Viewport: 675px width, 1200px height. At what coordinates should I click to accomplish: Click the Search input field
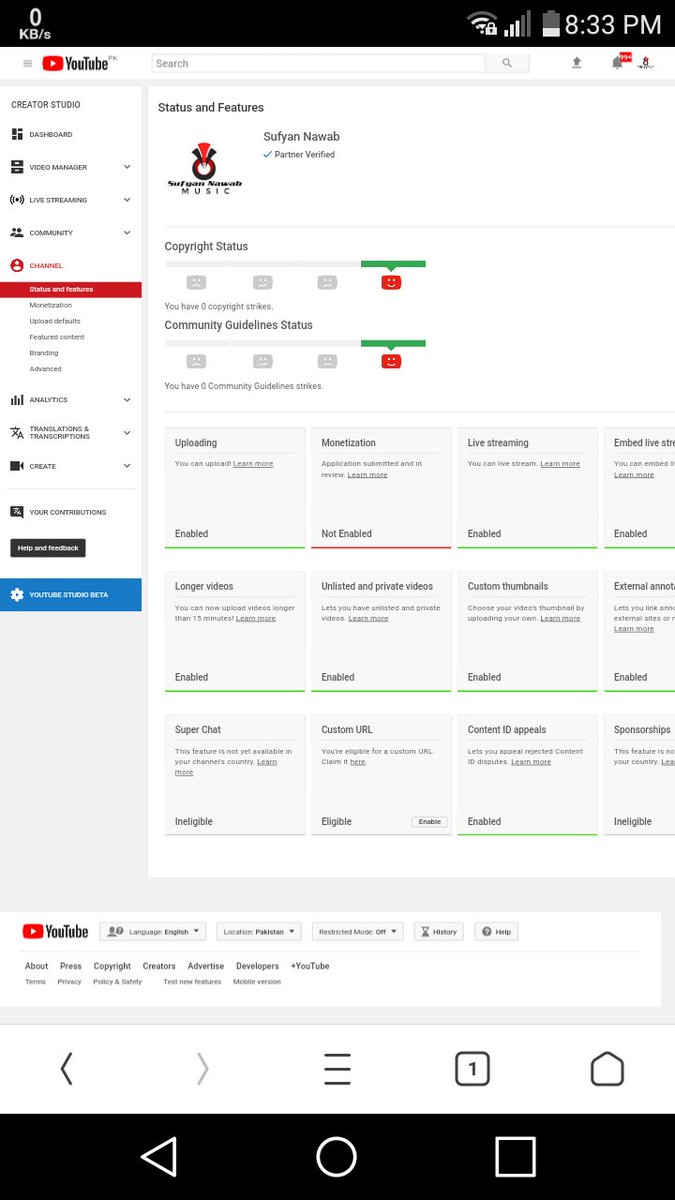pos(319,63)
